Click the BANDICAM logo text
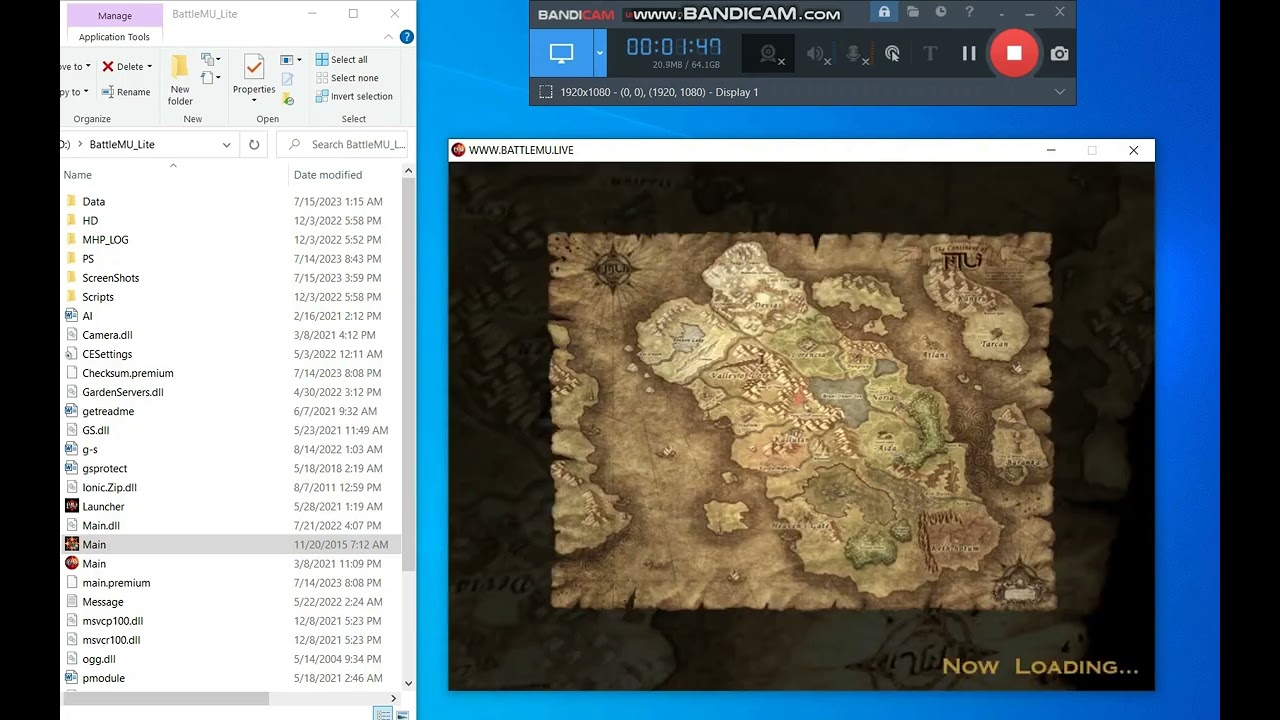Screen dimensions: 1280x720 point(576,14)
